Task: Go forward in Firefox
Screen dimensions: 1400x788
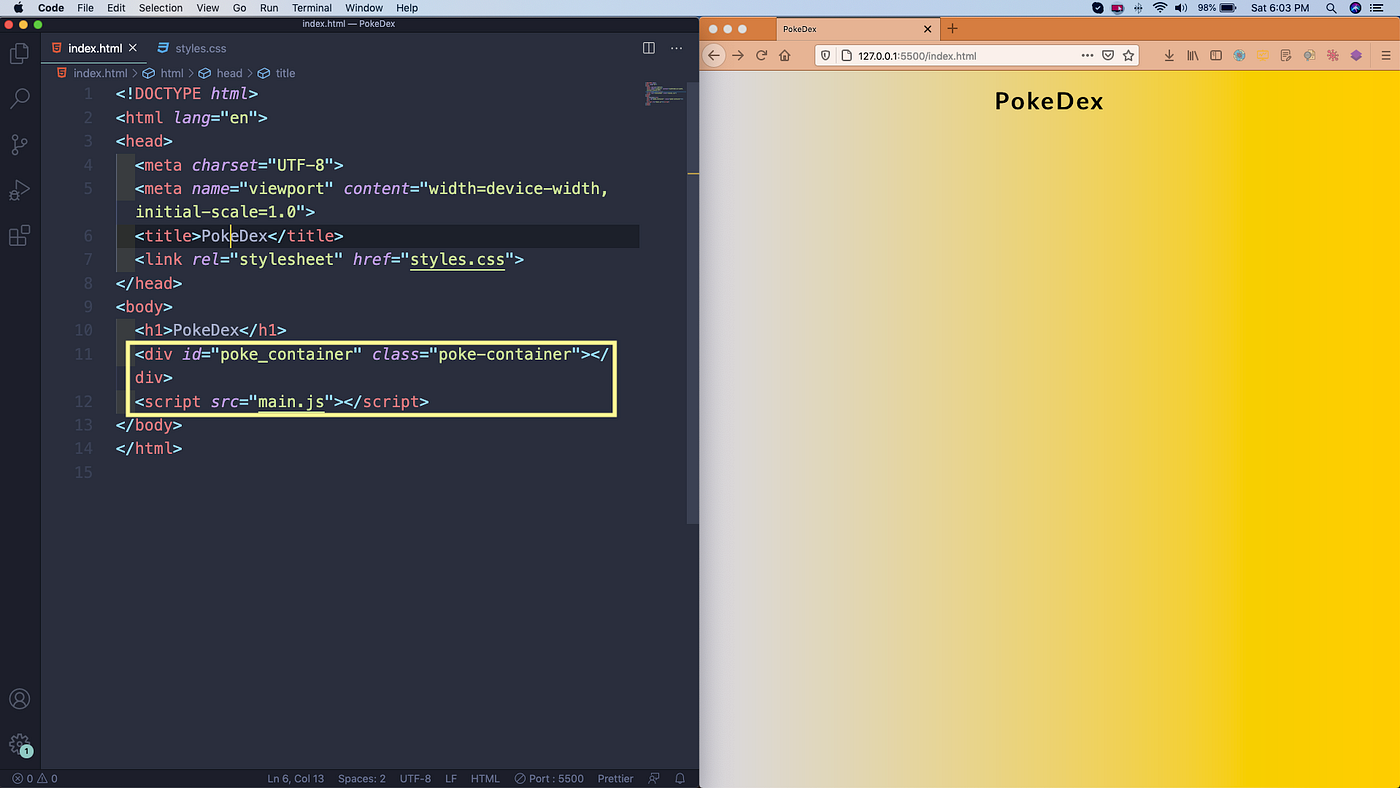Action: (738, 56)
